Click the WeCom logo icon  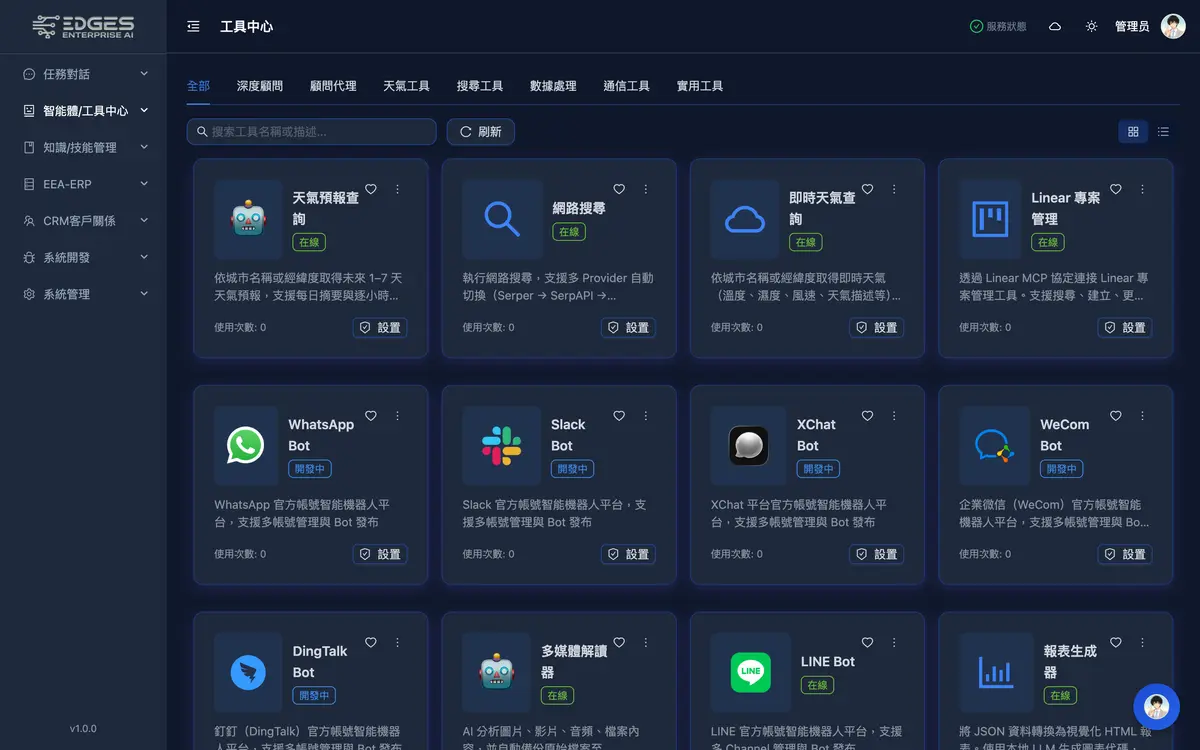994,446
